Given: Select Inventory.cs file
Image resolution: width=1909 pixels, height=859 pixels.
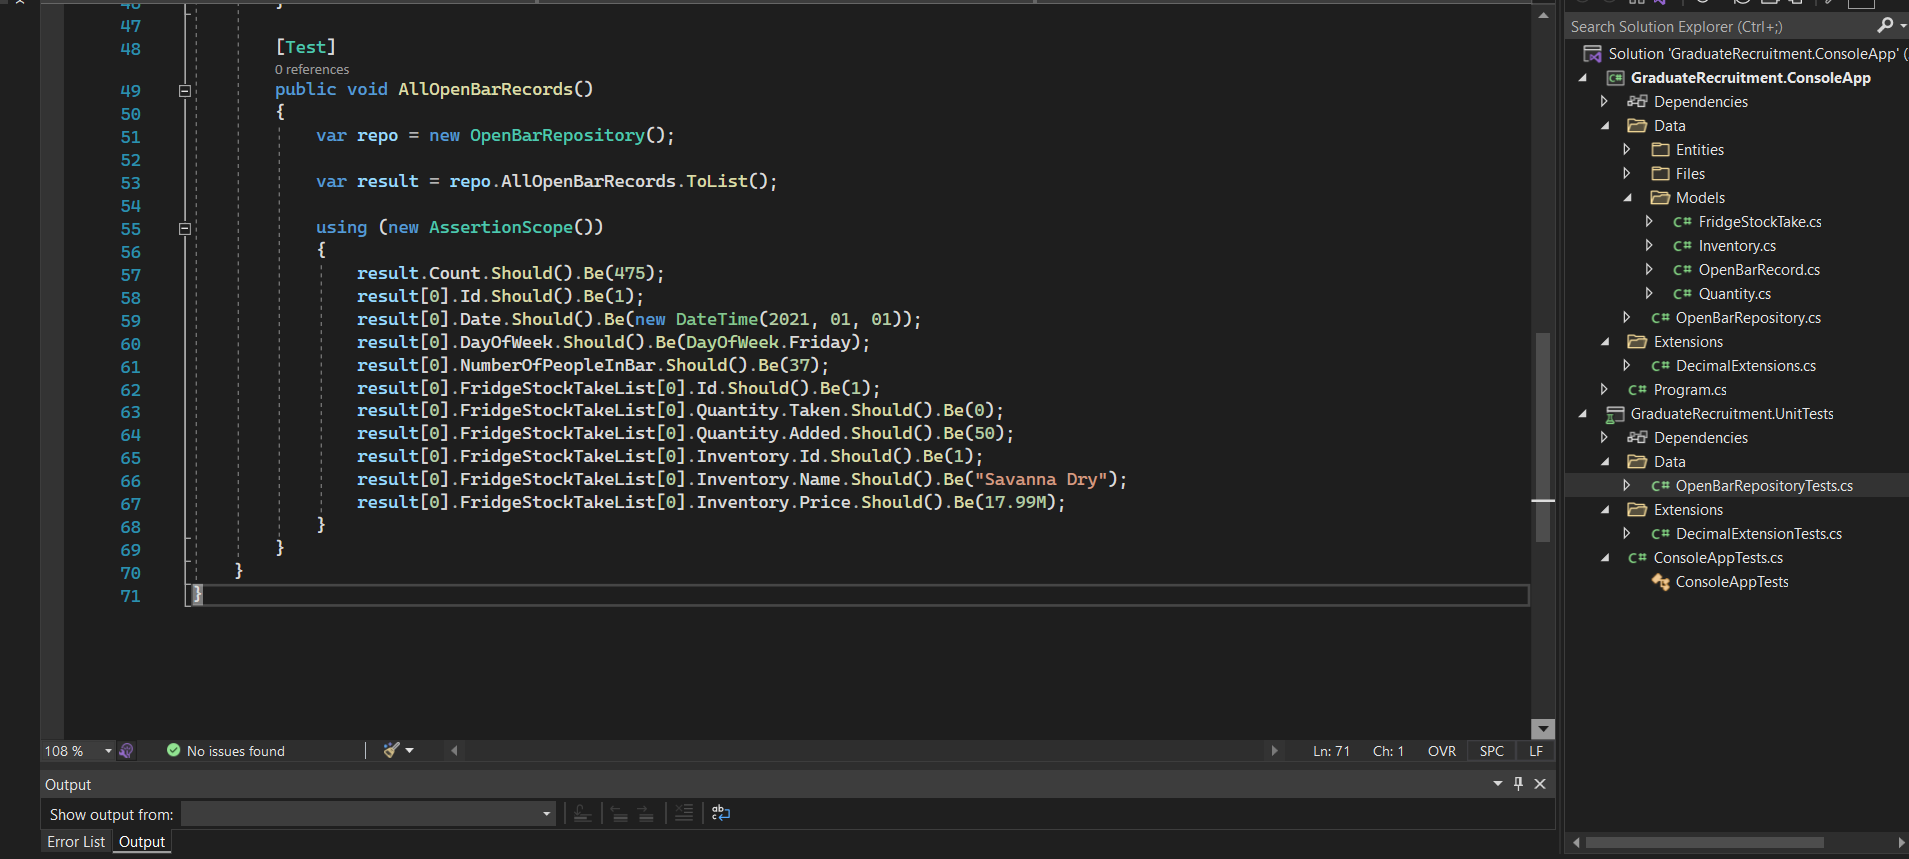Looking at the screenshot, I should pos(1737,246).
